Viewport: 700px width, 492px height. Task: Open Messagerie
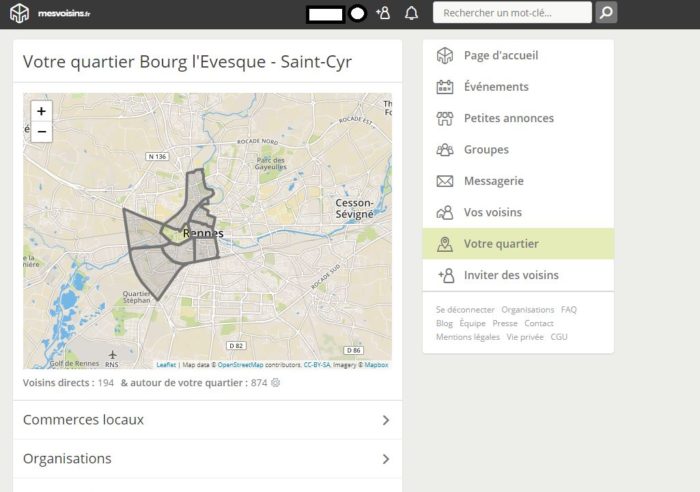(493, 181)
